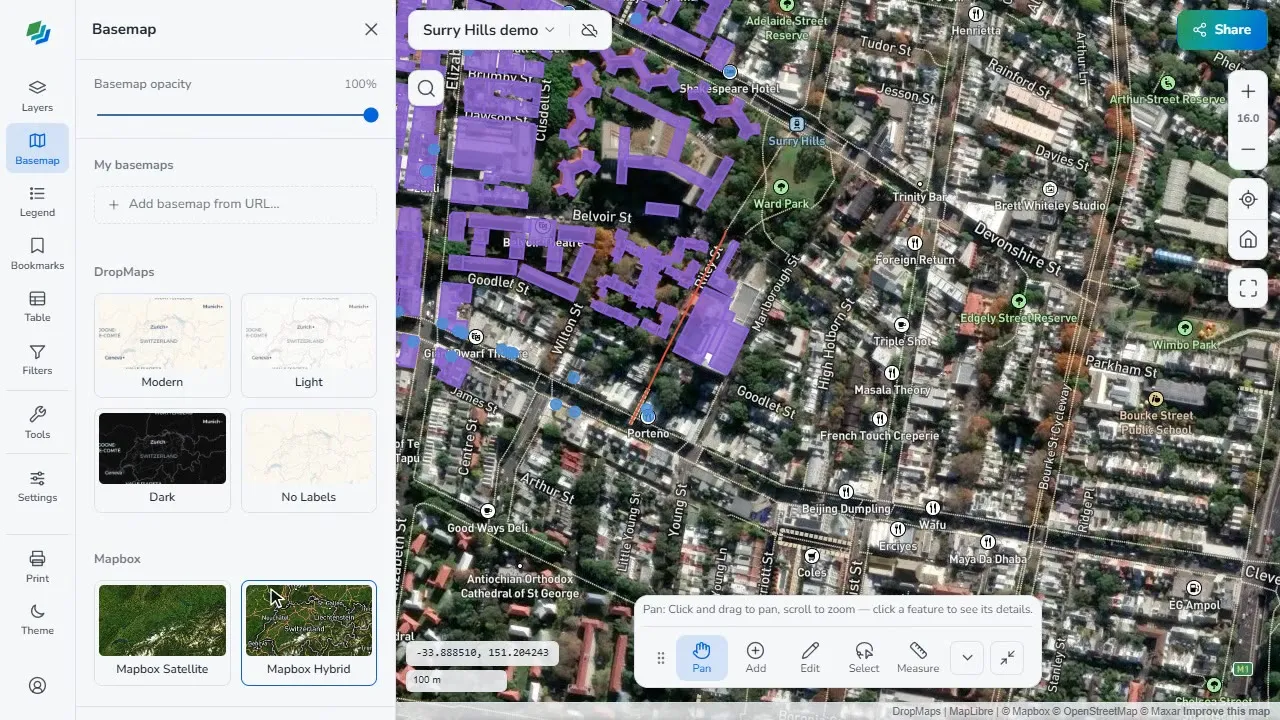Click the Share button

click(x=1222, y=30)
